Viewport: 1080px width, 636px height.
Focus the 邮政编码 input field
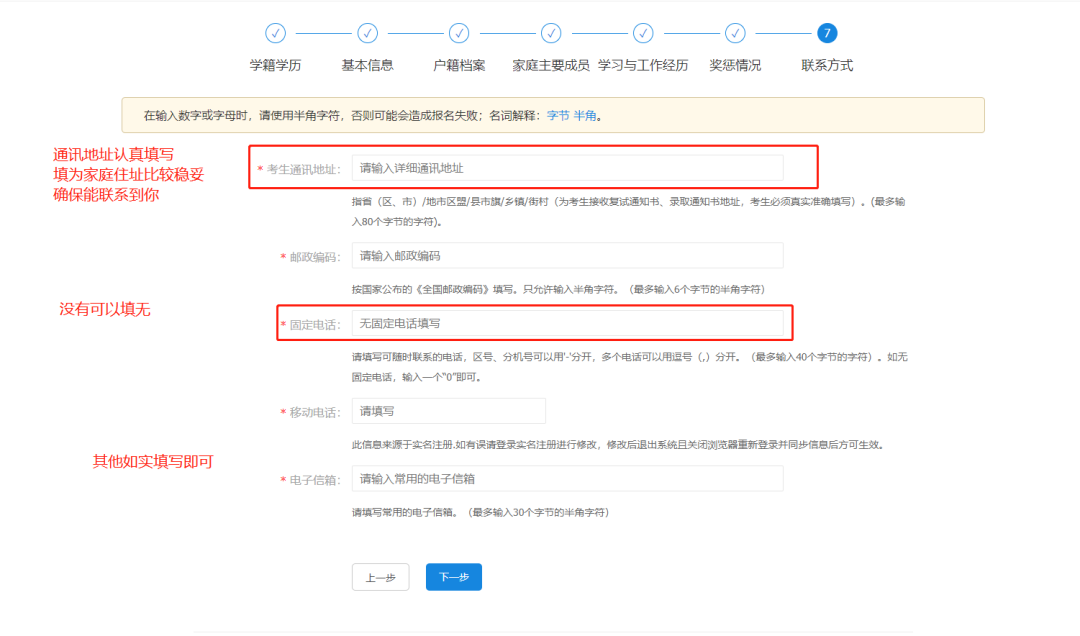(567, 256)
